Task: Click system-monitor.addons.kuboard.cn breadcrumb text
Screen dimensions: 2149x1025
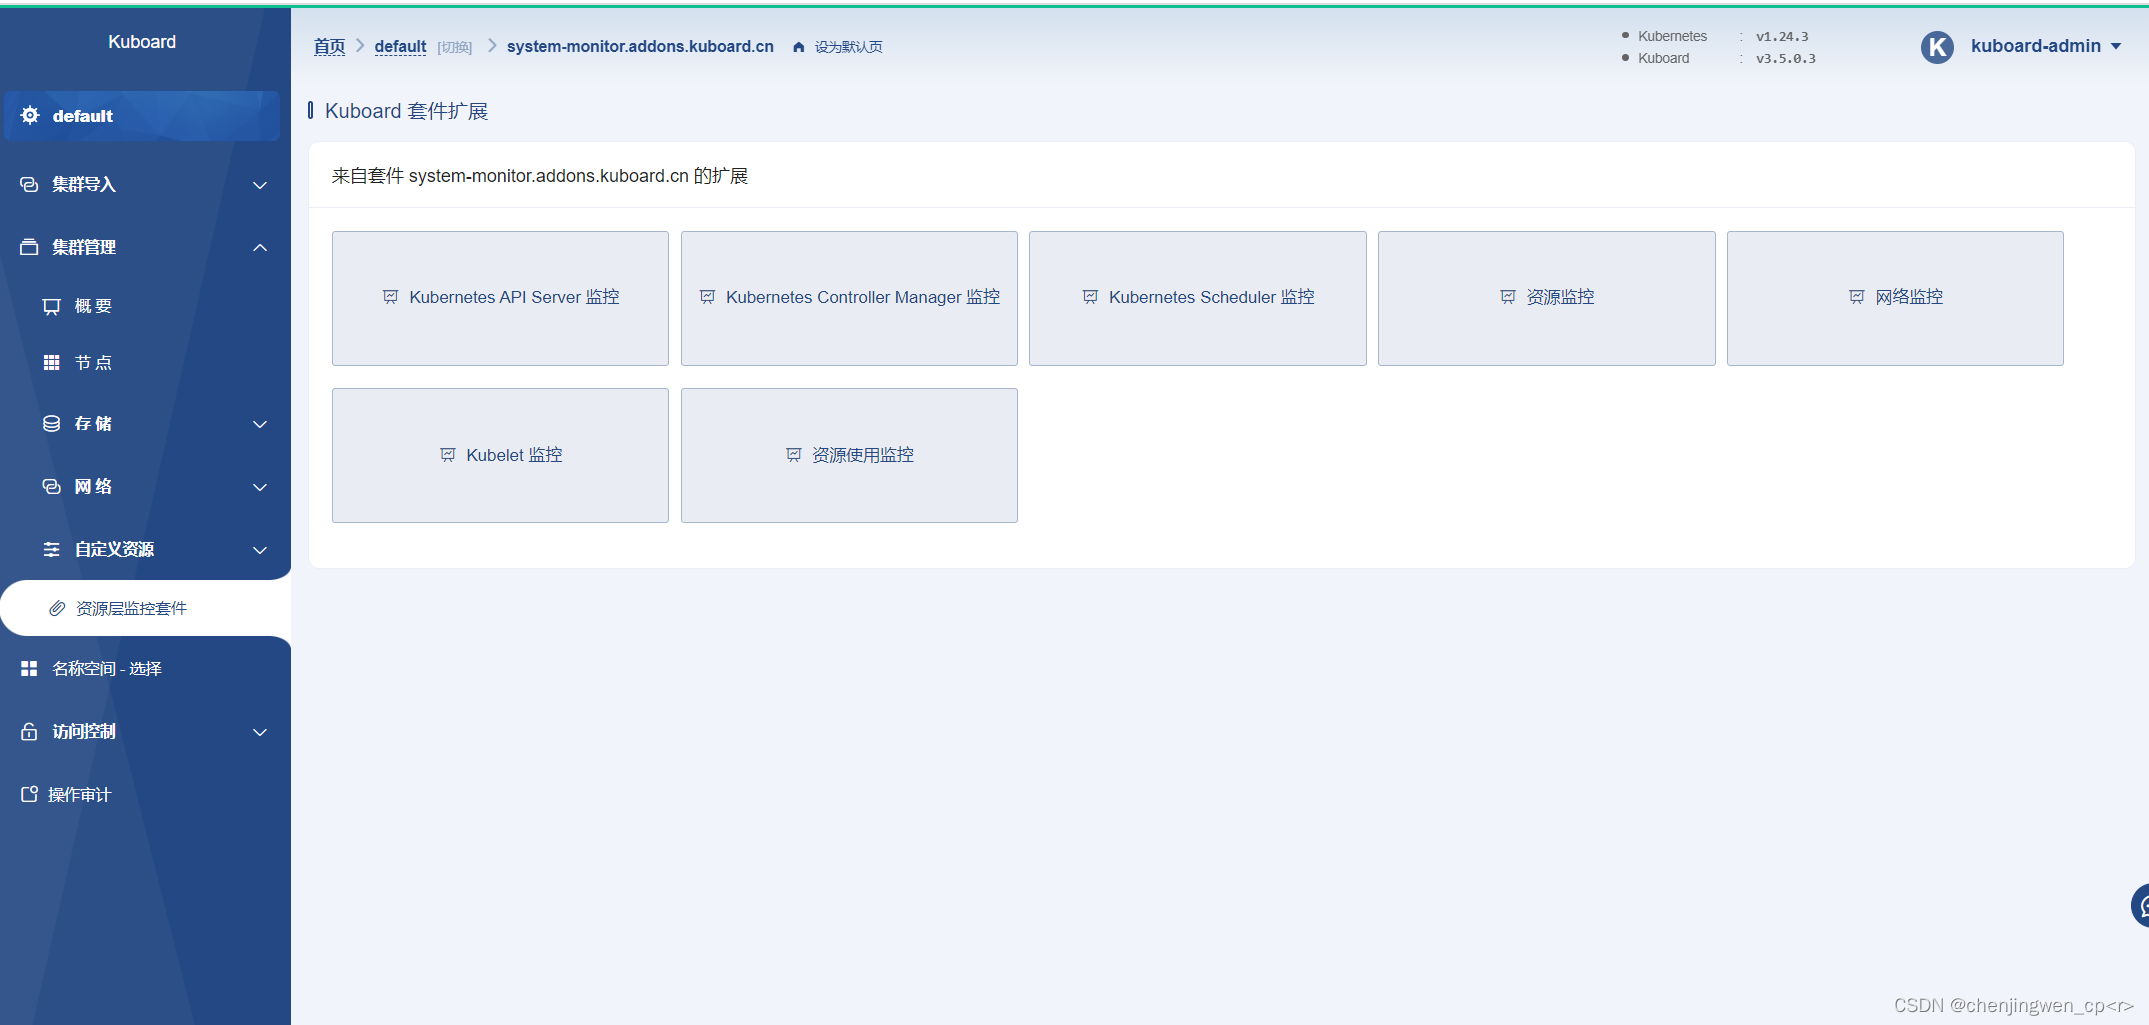Action: click(640, 47)
